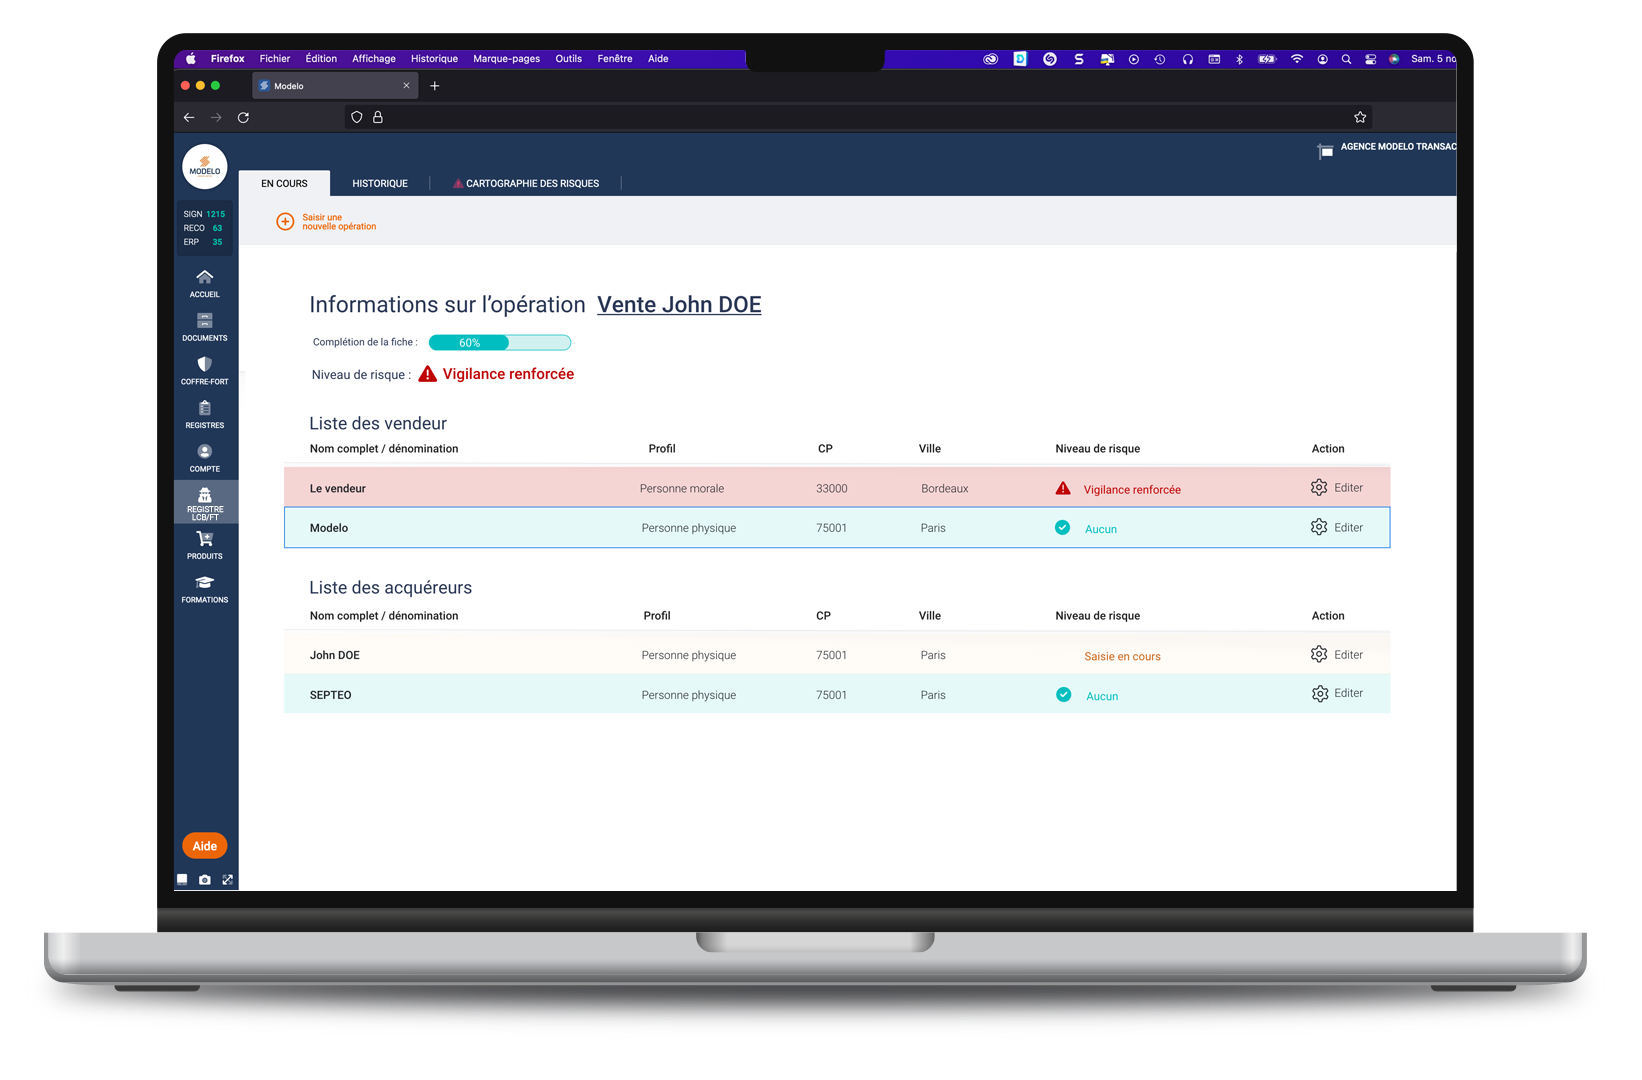Open the Coffre-fort shield icon

coord(204,365)
